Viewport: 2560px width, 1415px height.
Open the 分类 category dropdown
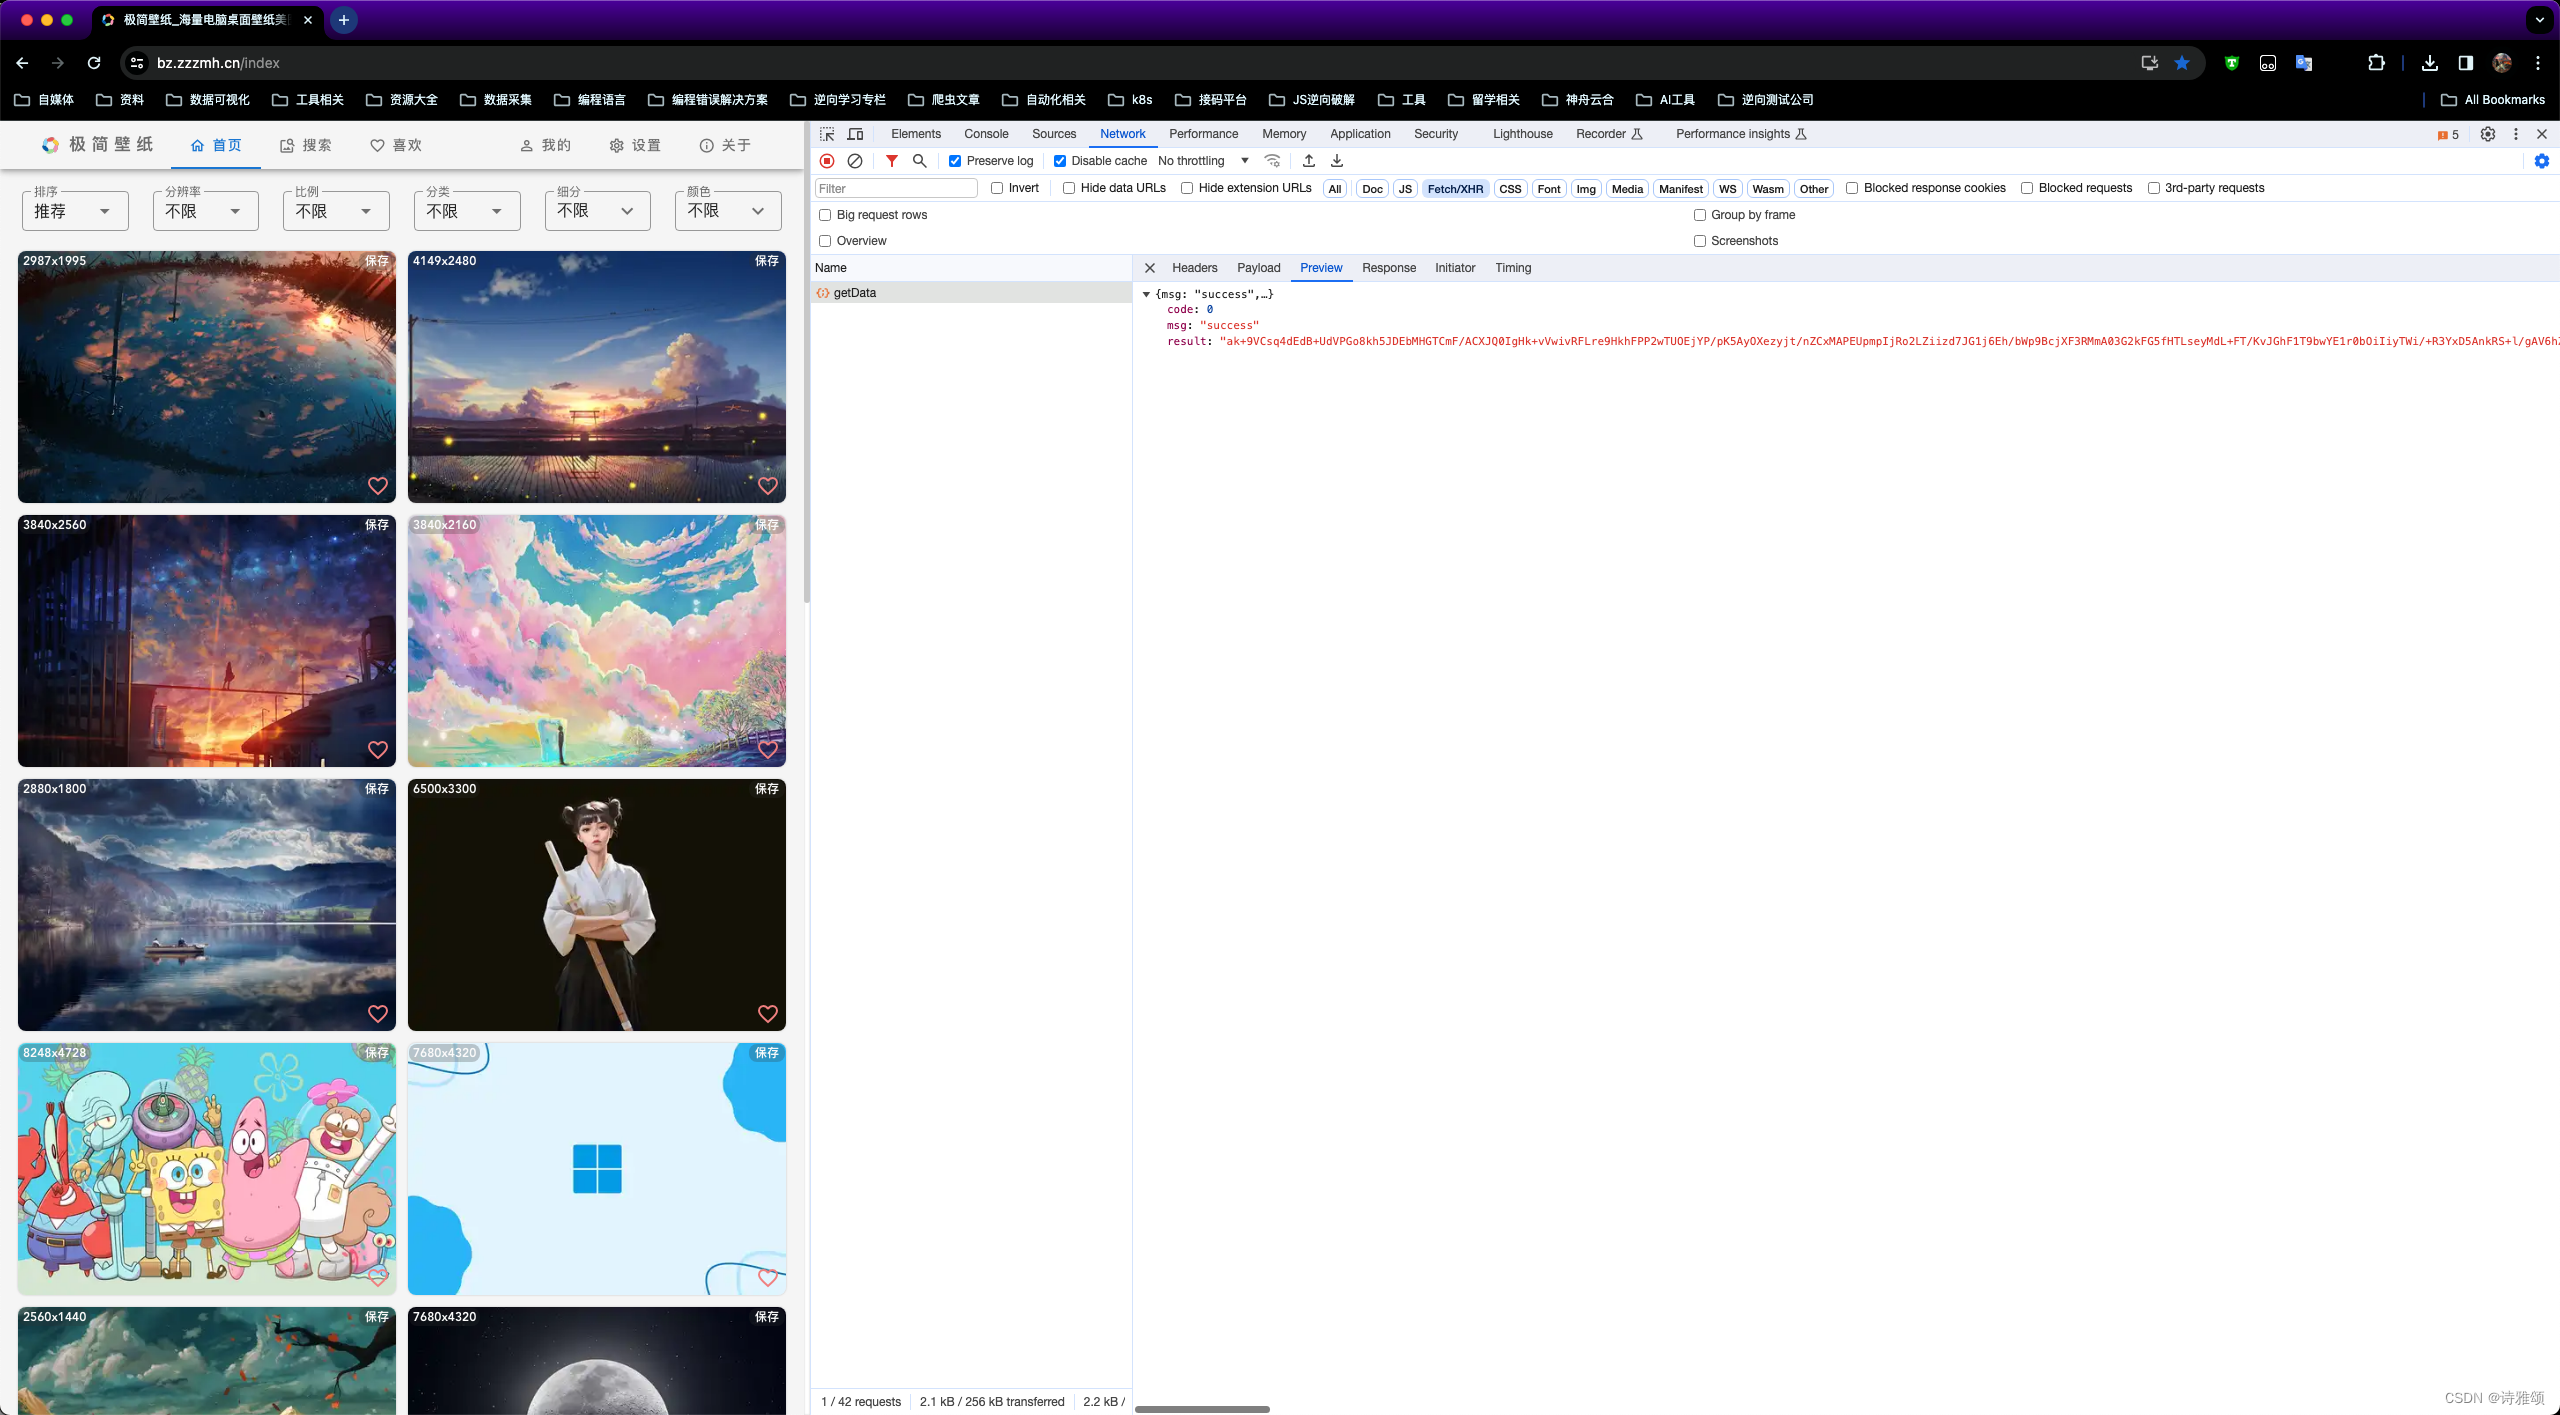pos(467,211)
